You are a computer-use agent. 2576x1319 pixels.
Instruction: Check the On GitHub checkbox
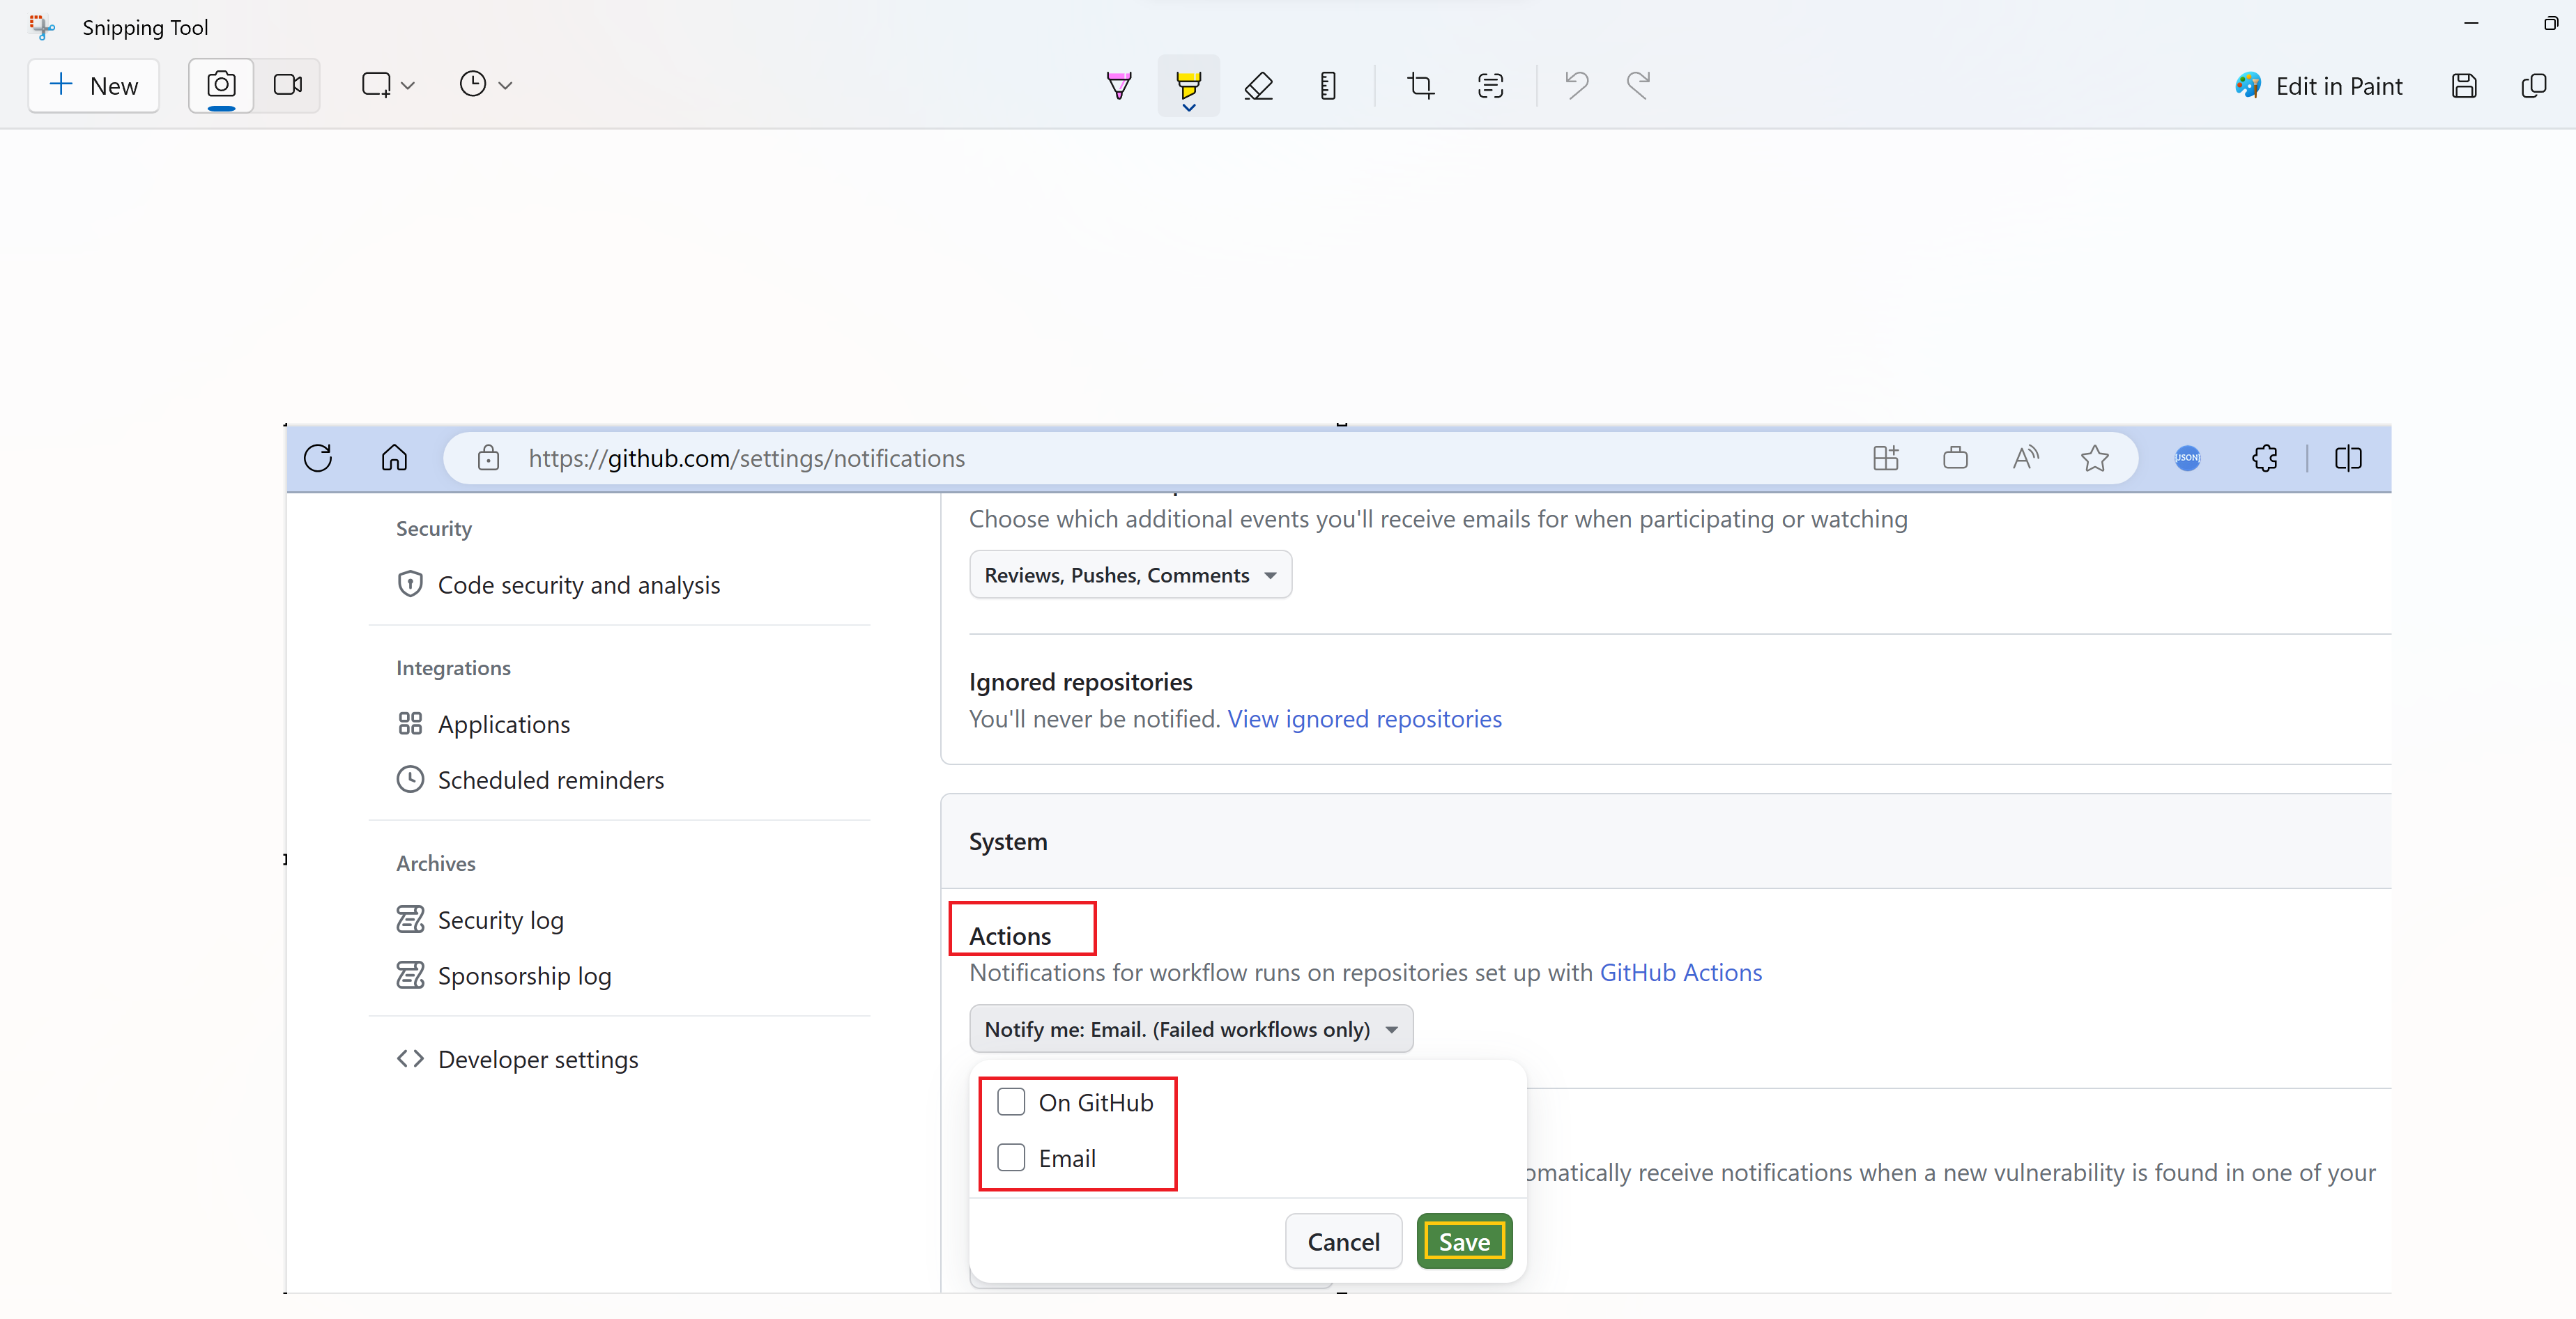1011,1102
